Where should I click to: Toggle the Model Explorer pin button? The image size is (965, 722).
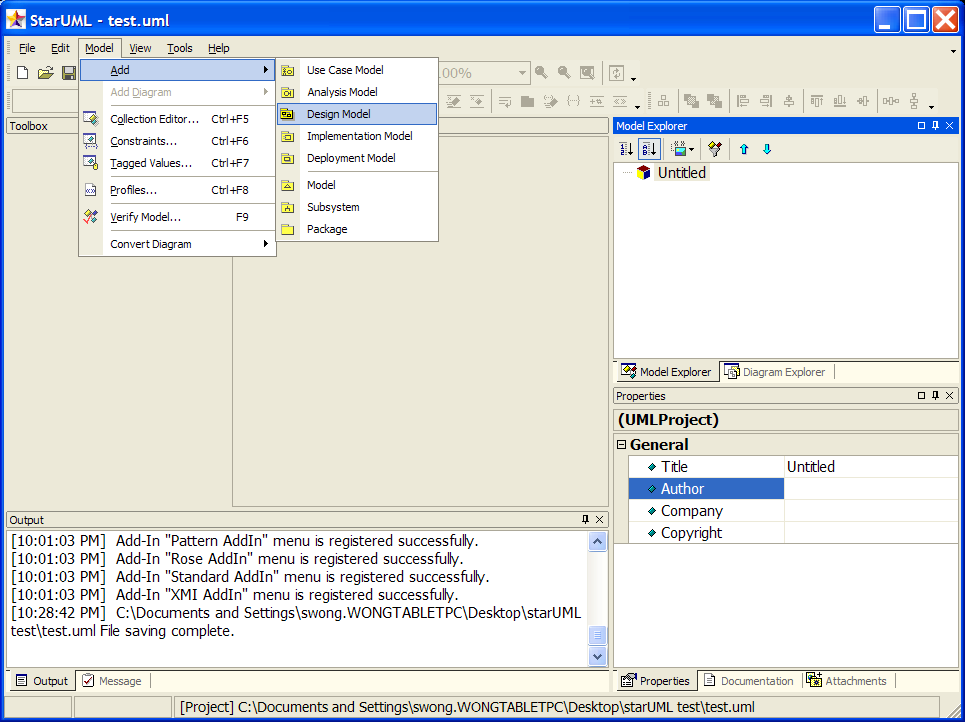point(935,126)
